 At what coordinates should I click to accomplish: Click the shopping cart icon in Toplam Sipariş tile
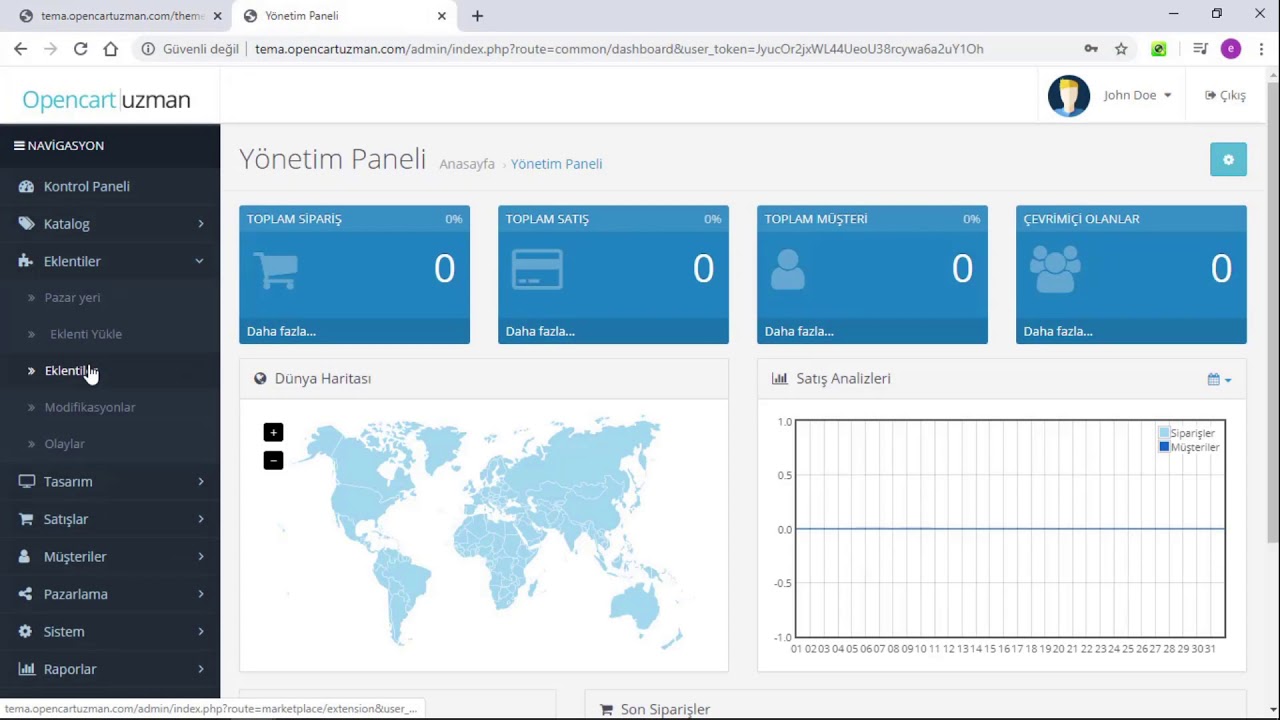[275, 269]
